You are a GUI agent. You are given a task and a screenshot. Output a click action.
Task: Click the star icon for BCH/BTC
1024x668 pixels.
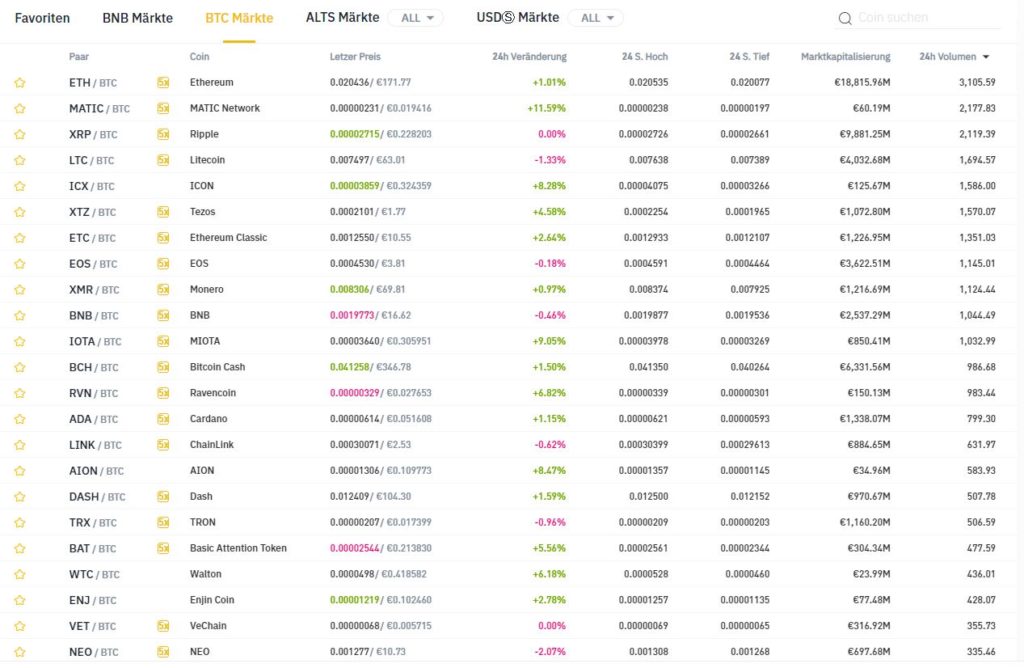(x=20, y=367)
